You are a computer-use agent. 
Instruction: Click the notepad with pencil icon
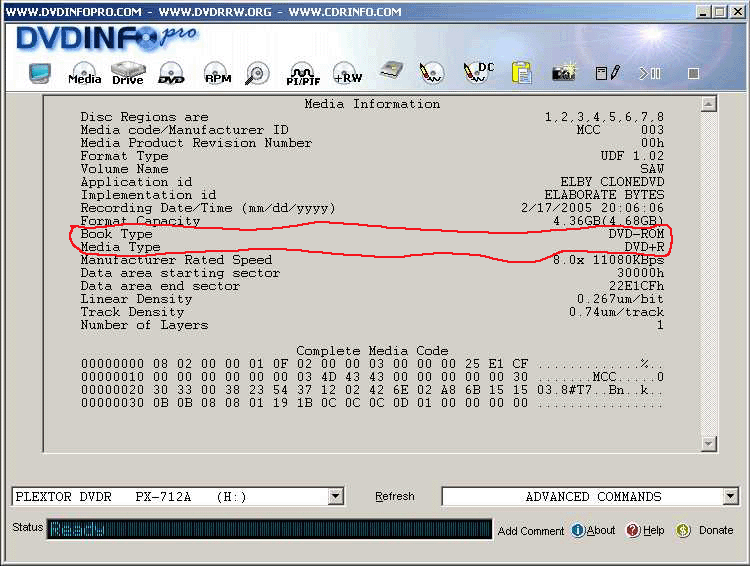pos(607,73)
